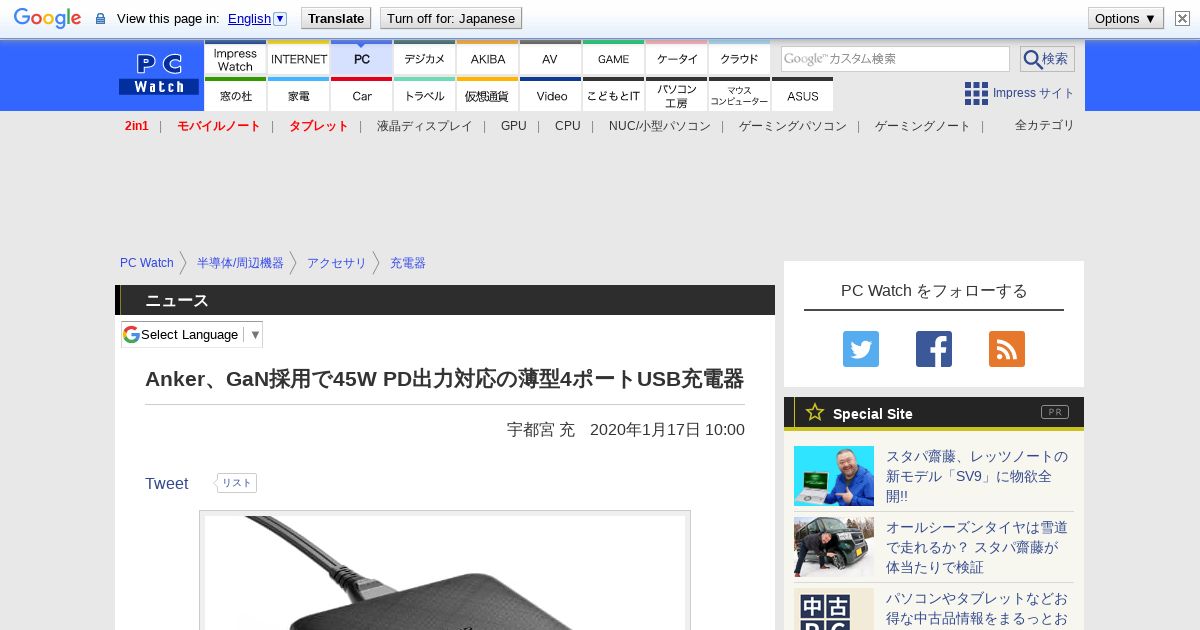This screenshot has height=630, width=1200.
Task: Click the lock icon in translate bar
Action: (100, 18)
